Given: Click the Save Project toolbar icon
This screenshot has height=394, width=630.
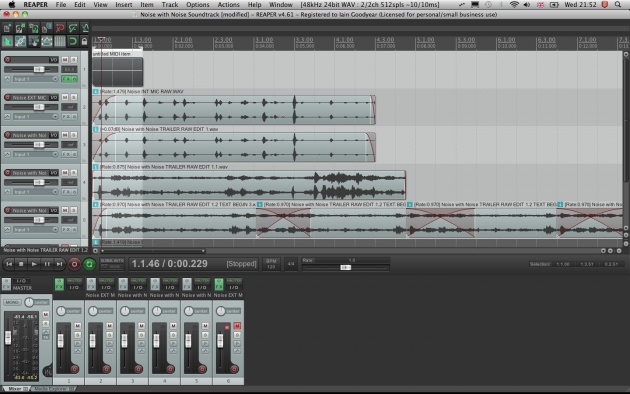Looking at the screenshot, I should pos(33,28).
